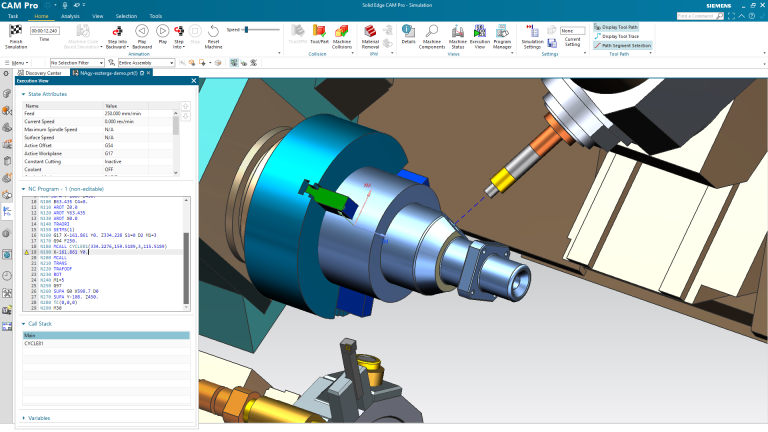Open the Tools ribbon tab
Viewport: 768px width, 432px height.
click(x=156, y=16)
